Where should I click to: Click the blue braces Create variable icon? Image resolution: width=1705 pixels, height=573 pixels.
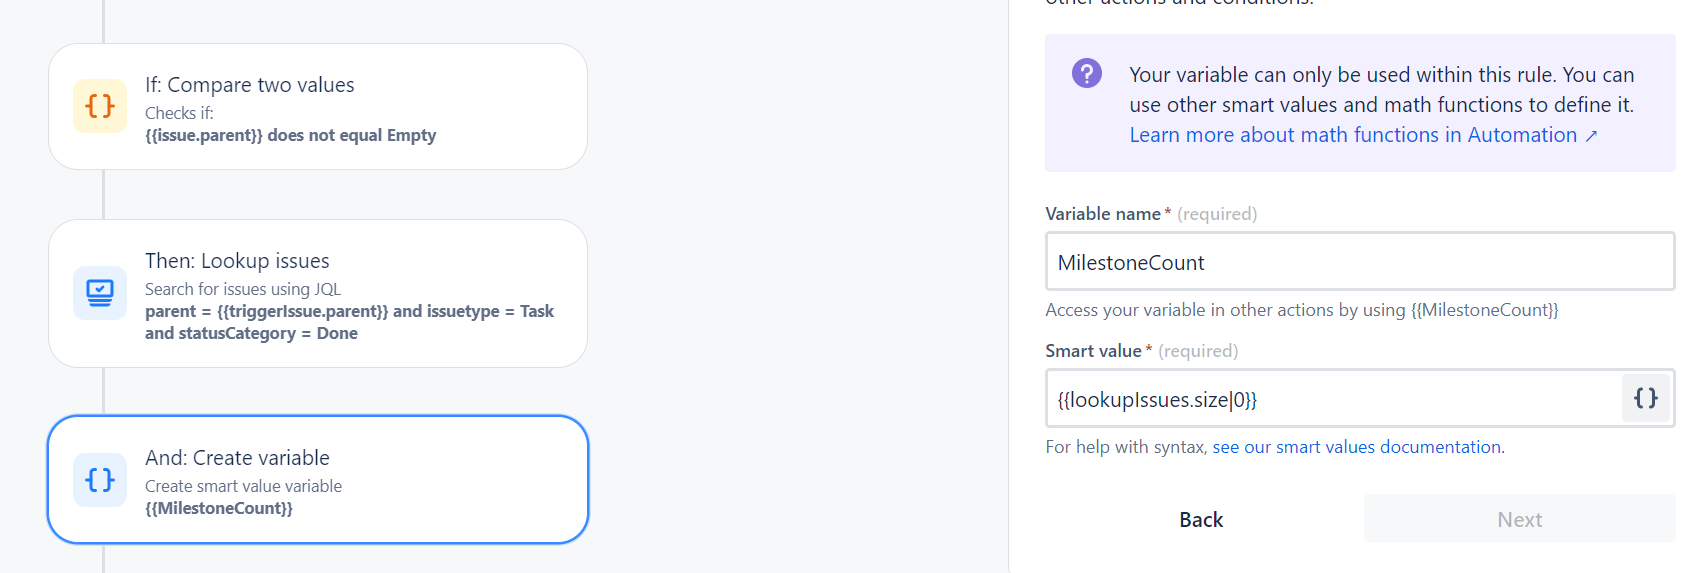coord(100,480)
